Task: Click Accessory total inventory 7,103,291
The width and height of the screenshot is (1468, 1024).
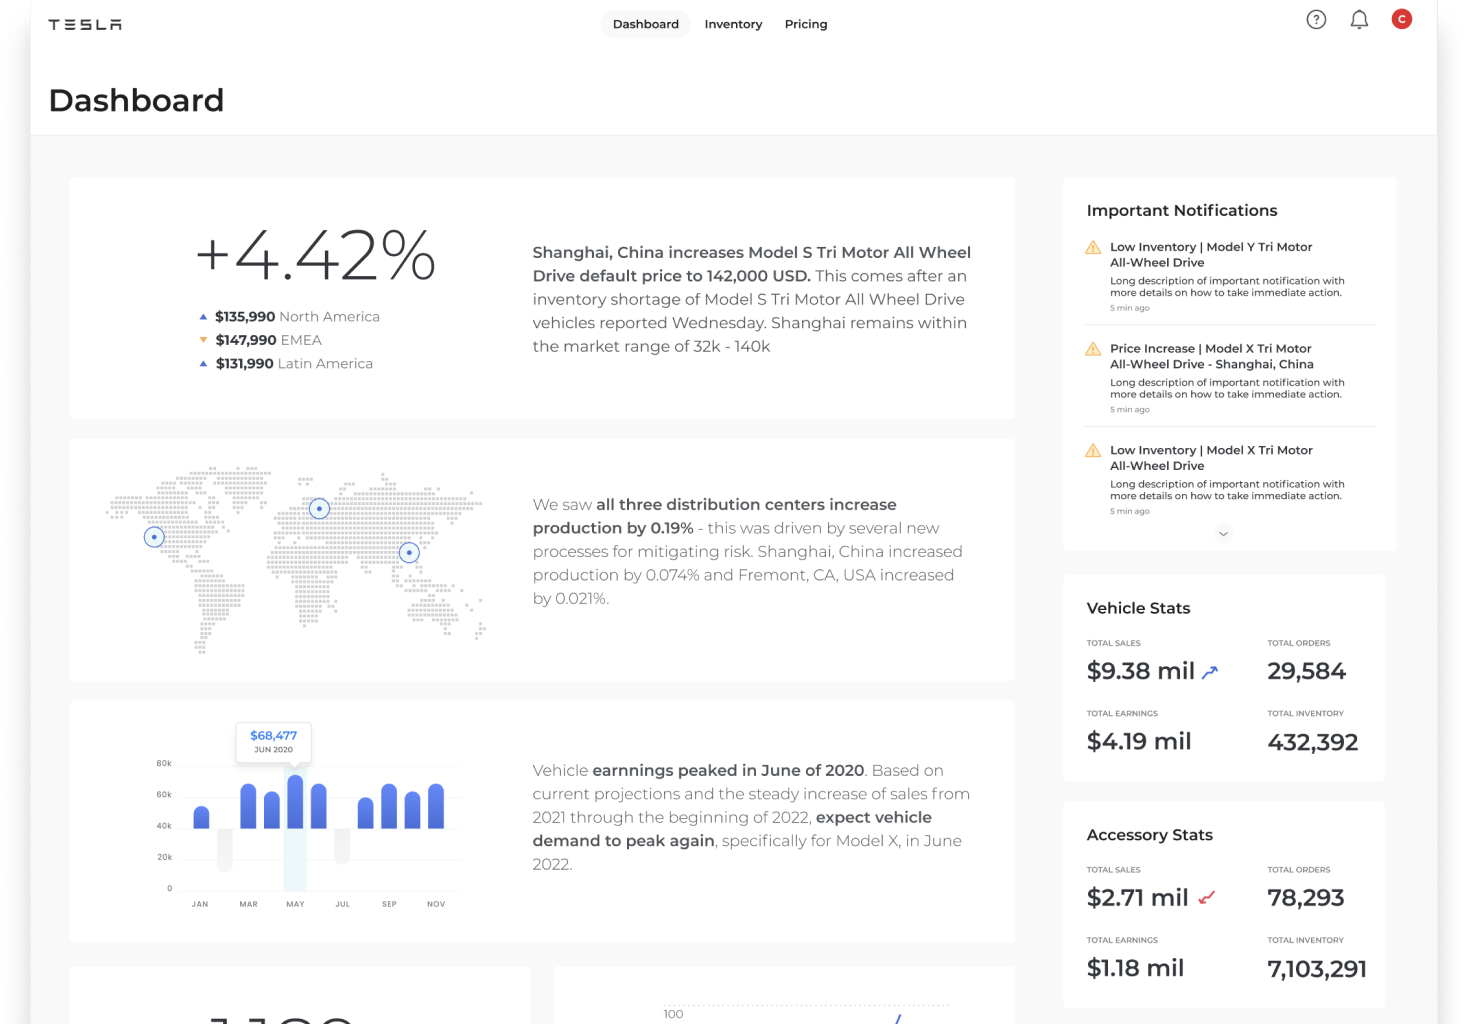Action: coord(1317,969)
